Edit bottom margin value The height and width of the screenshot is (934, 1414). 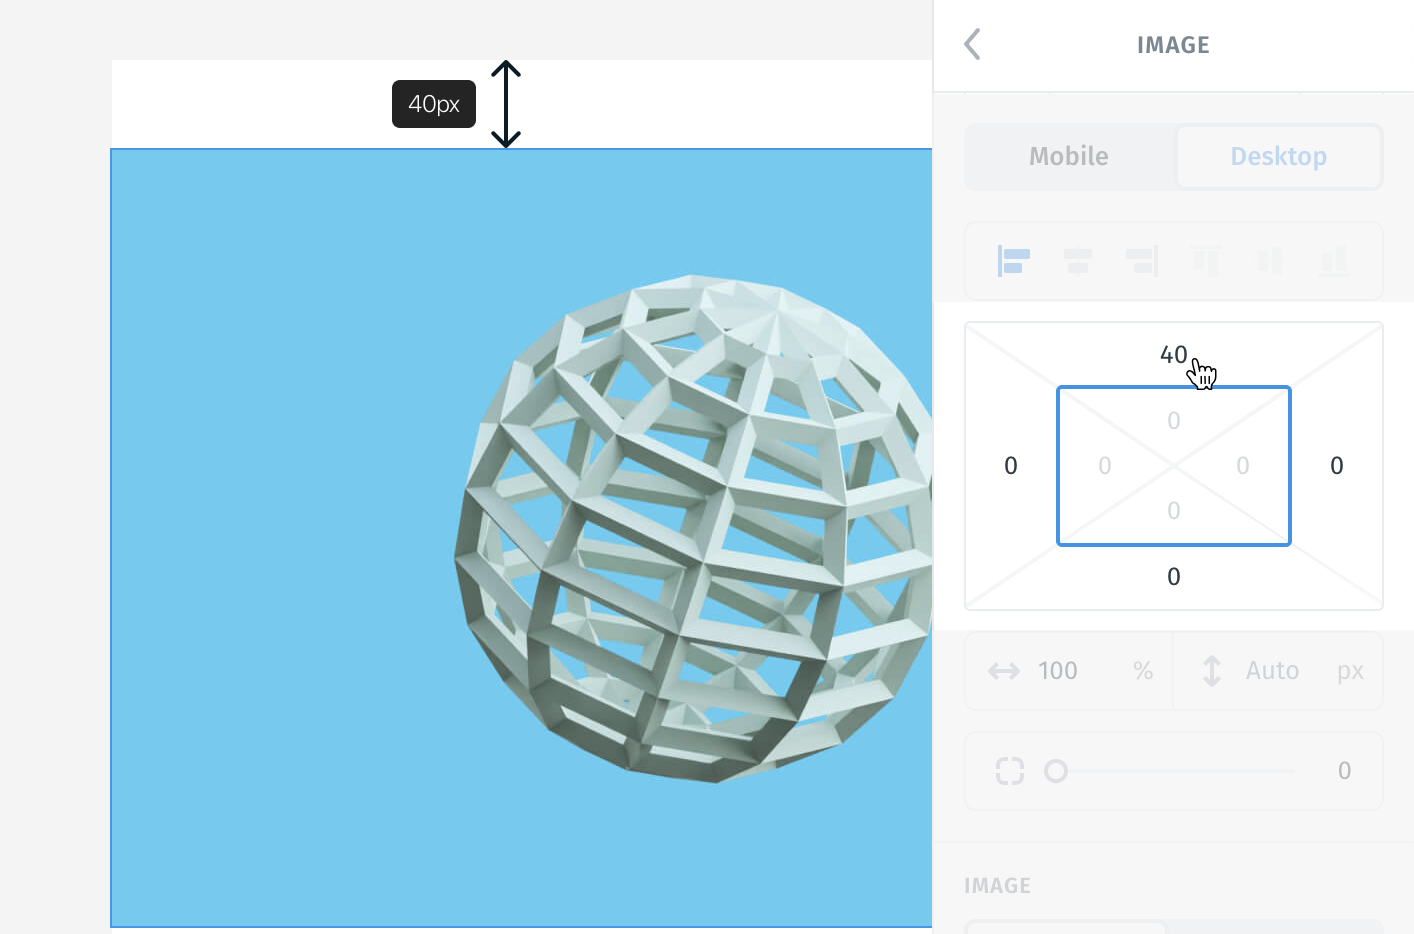tap(1174, 576)
